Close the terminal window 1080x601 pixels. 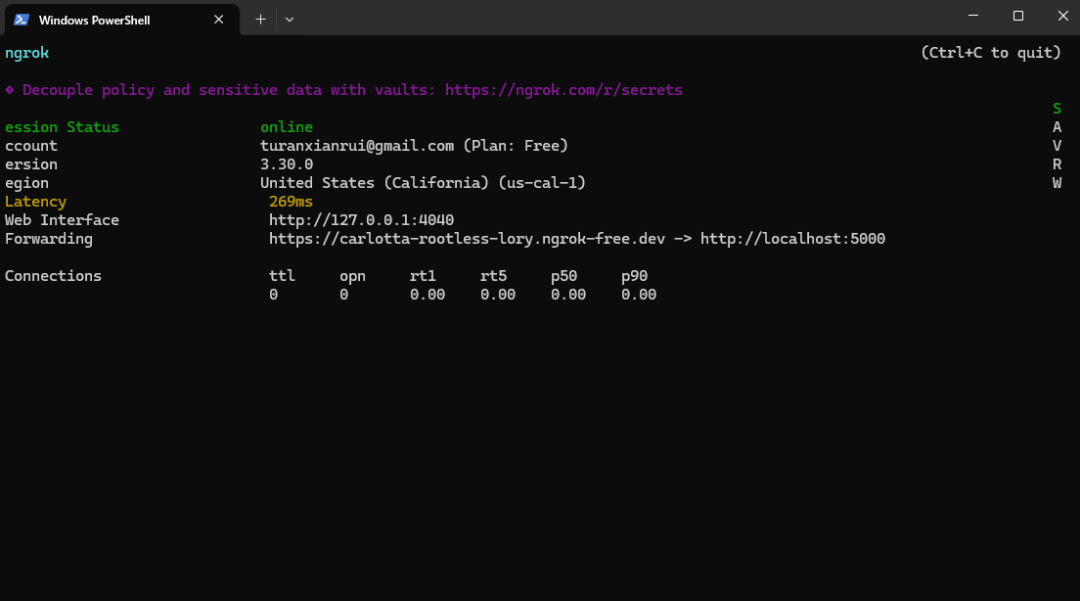coord(1062,15)
